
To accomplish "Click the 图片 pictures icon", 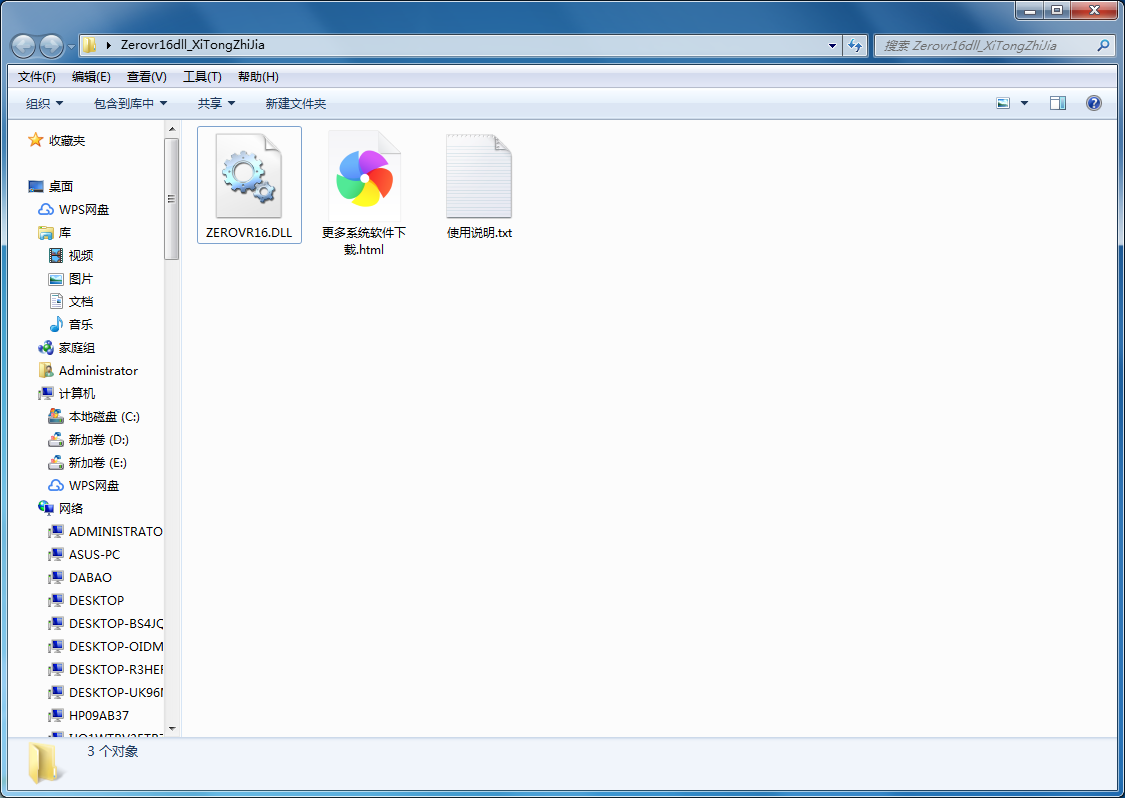I will point(56,278).
